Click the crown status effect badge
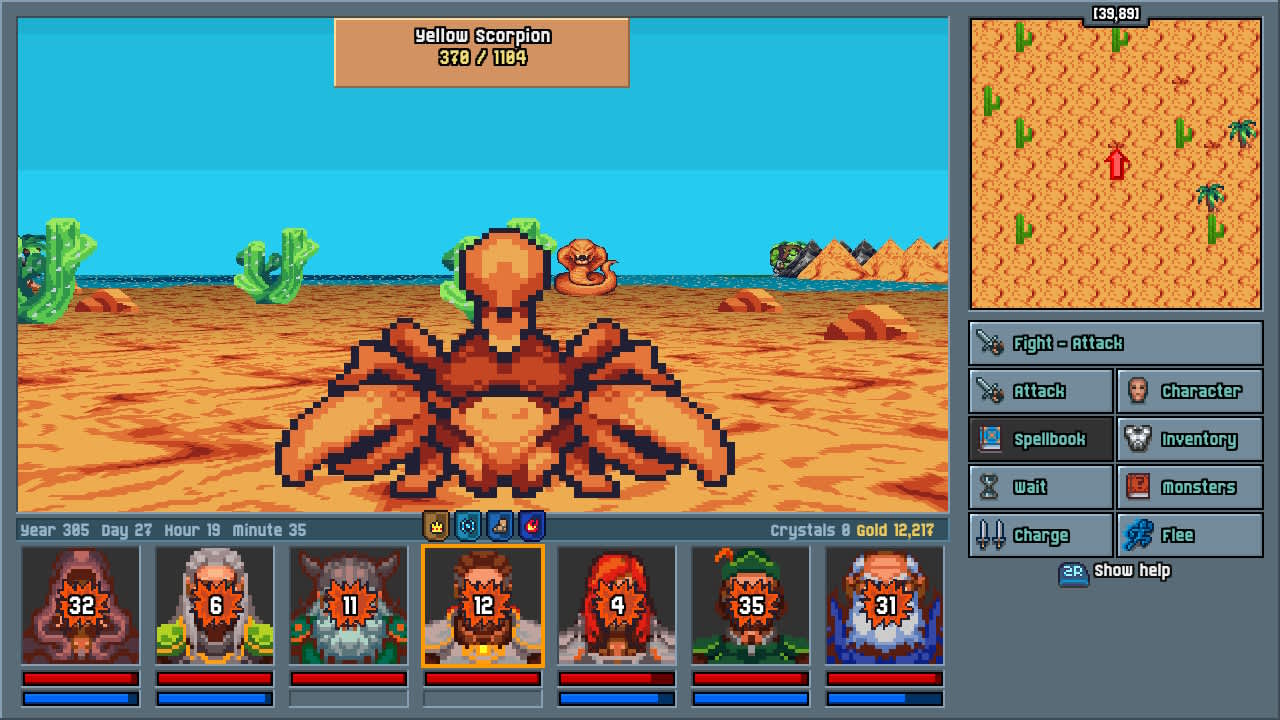 click(x=435, y=527)
